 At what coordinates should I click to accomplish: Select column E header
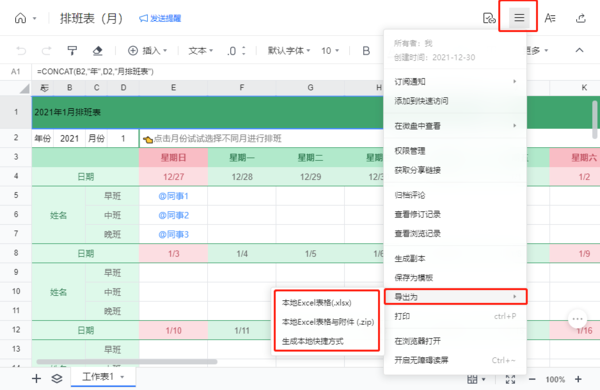[x=173, y=88]
